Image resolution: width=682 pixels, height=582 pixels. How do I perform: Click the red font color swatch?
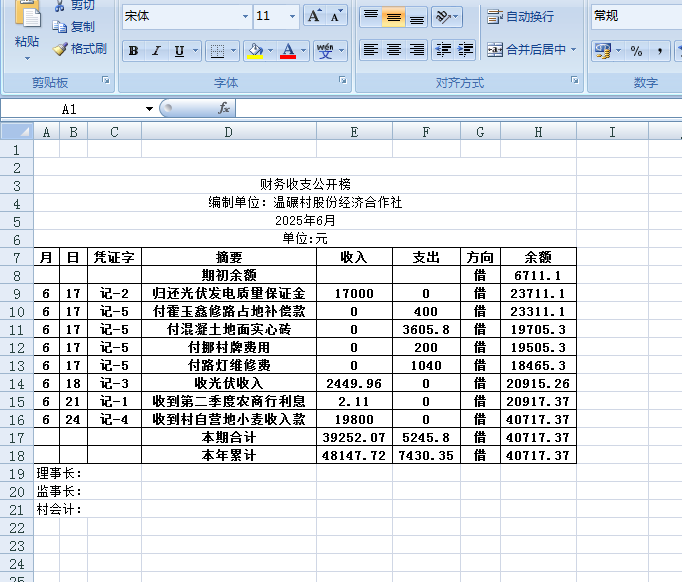[288, 51]
